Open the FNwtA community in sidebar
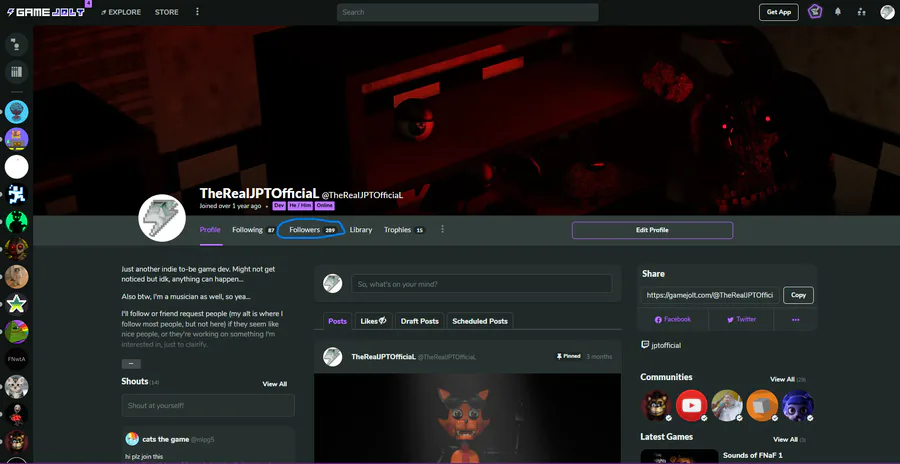The width and height of the screenshot is (900, 464). (x=17, y=359)
